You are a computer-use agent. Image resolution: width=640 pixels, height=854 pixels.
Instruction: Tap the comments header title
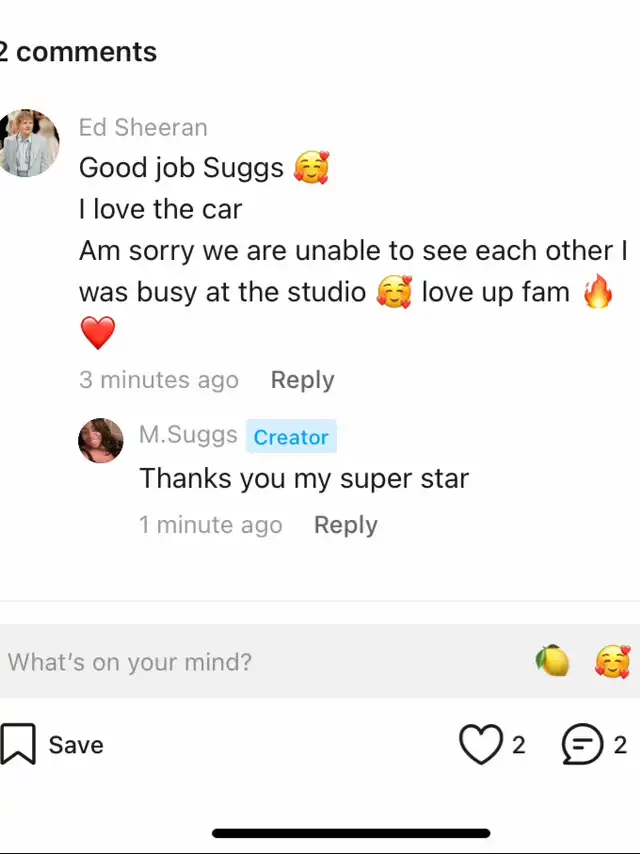[x=78, y=52]
